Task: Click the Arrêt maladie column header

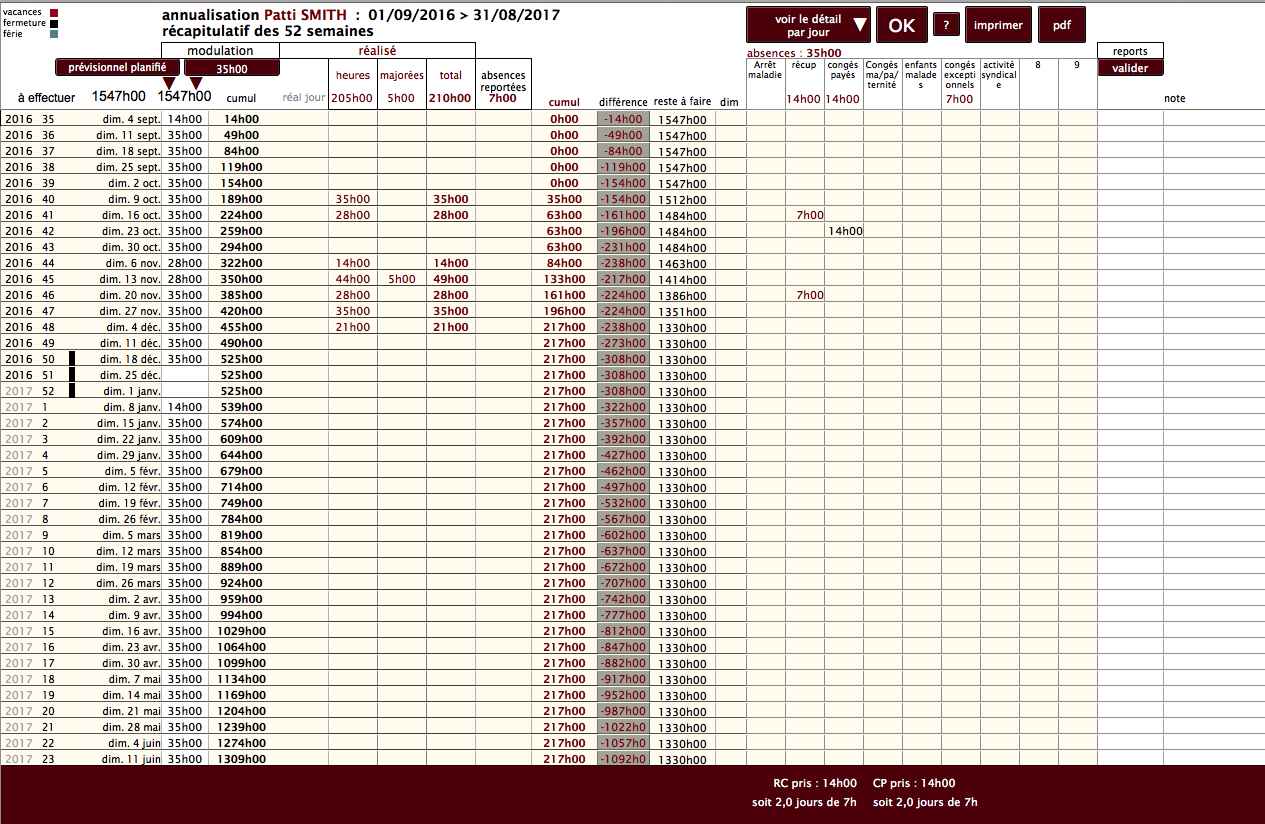Action: point(765,70)
